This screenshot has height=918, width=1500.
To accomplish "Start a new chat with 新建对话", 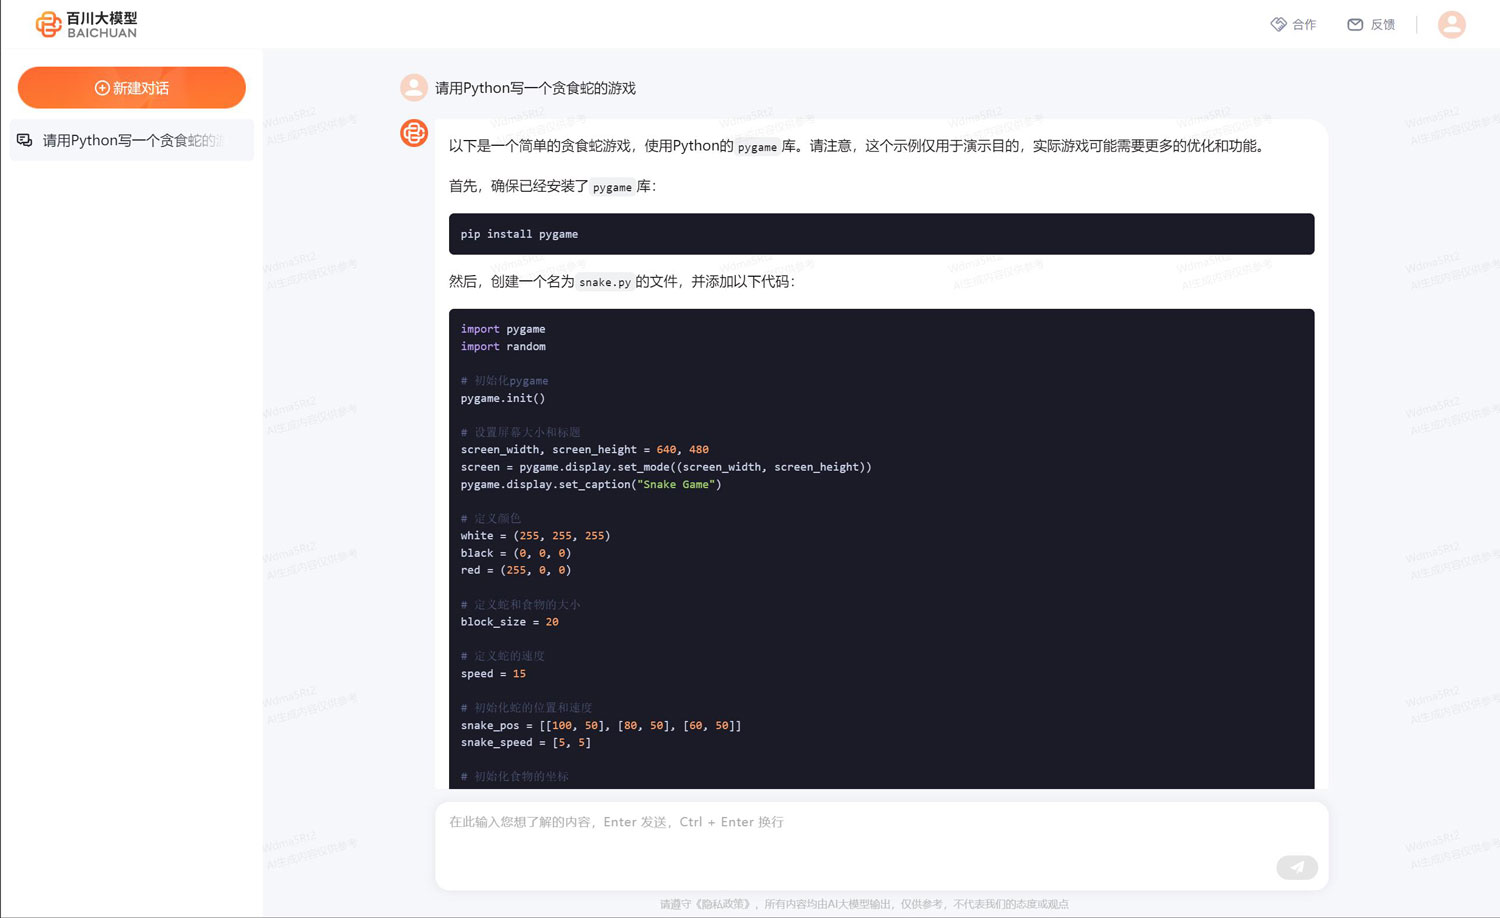I will click(x=131, y=88).
